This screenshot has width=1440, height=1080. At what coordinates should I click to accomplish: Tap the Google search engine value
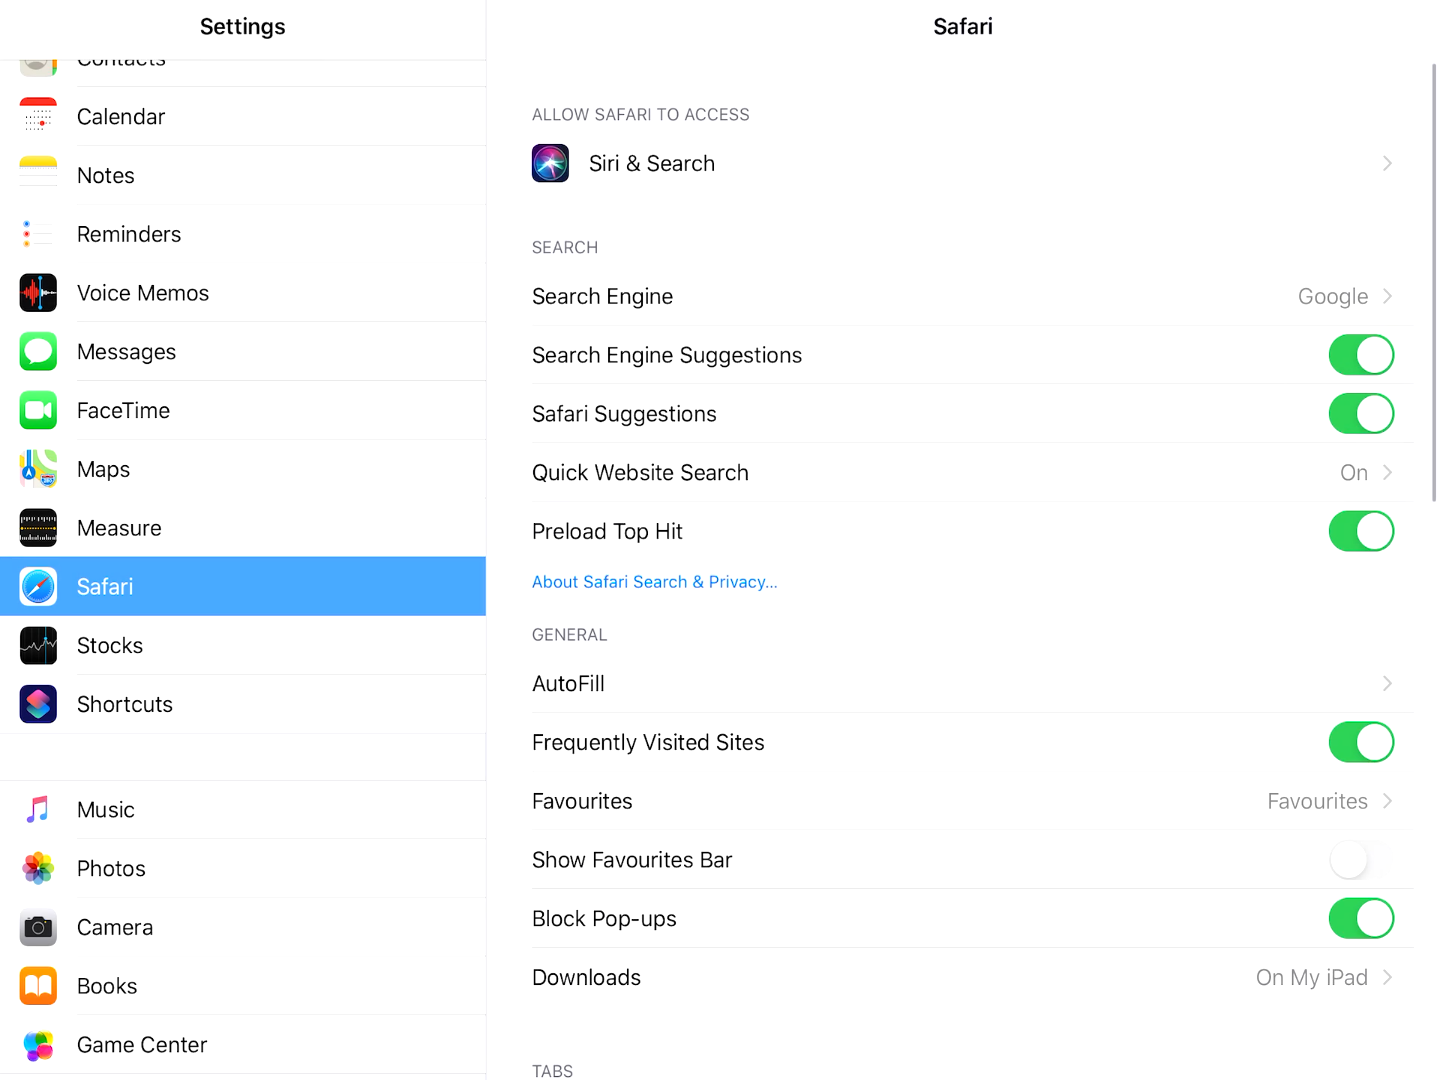click(x=1332, y=297)
